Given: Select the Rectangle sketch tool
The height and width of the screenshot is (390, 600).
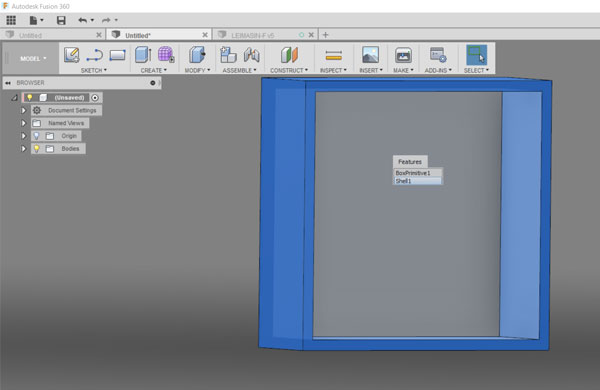Looking at the screenshot, I should pyautogui.click(x=117, y=55).
